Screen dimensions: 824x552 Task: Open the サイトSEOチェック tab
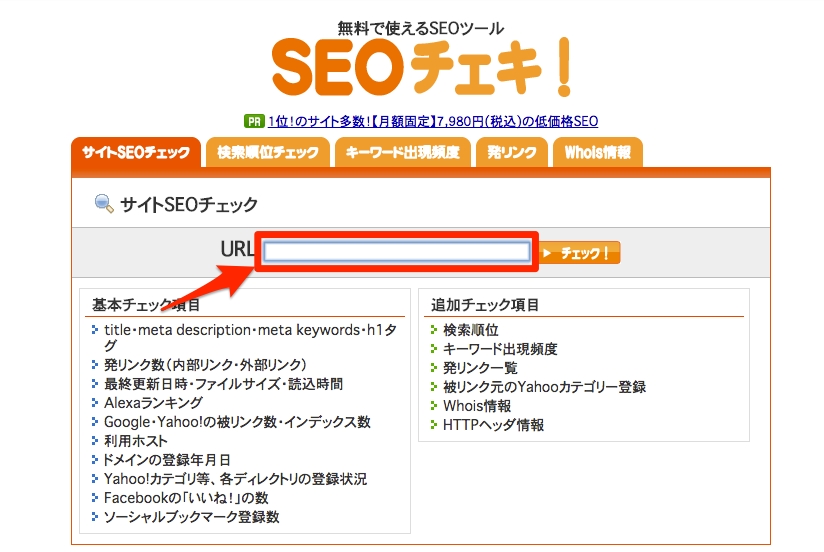pyautogui.click(x=136, y=152)
